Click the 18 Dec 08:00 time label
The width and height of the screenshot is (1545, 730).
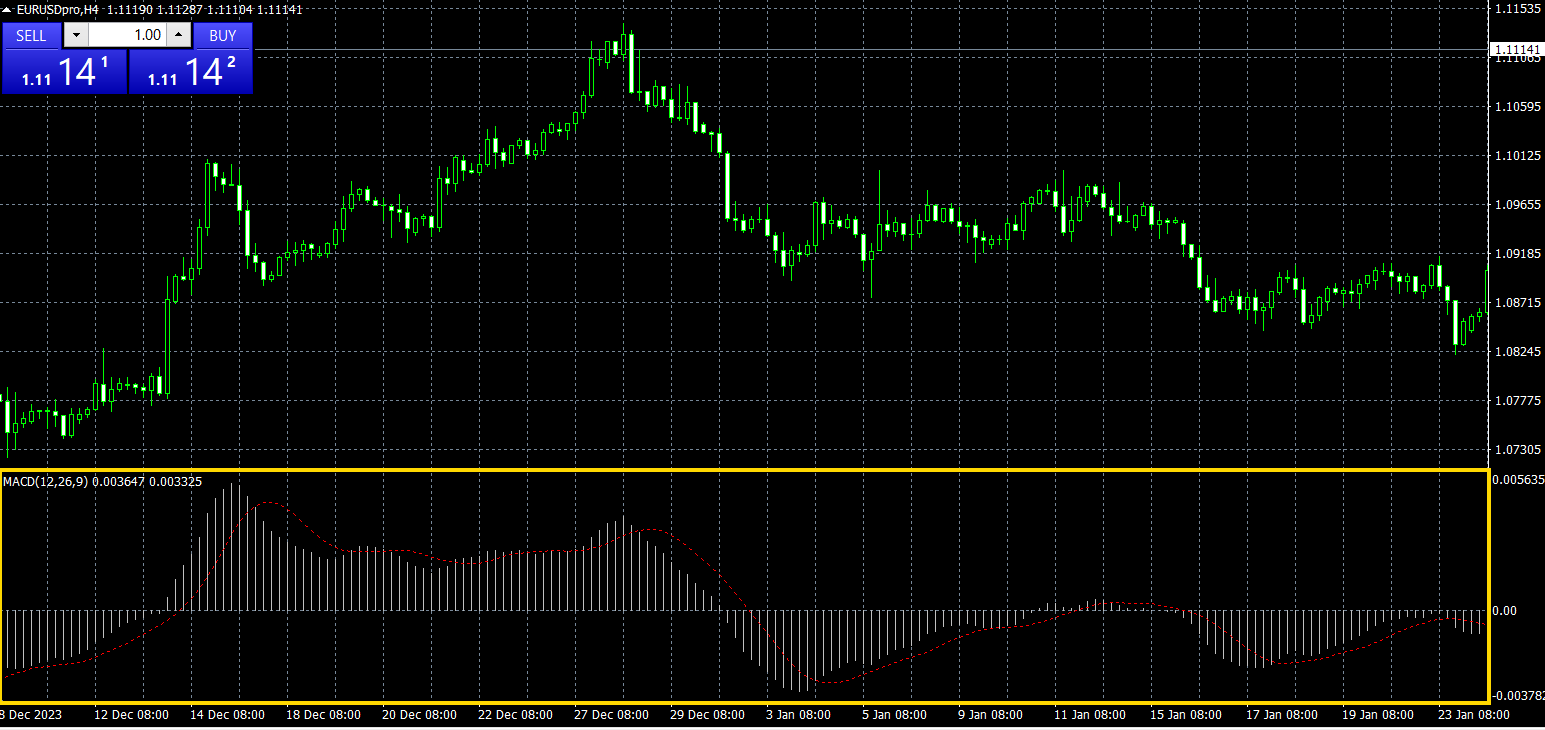pos(323,715)
